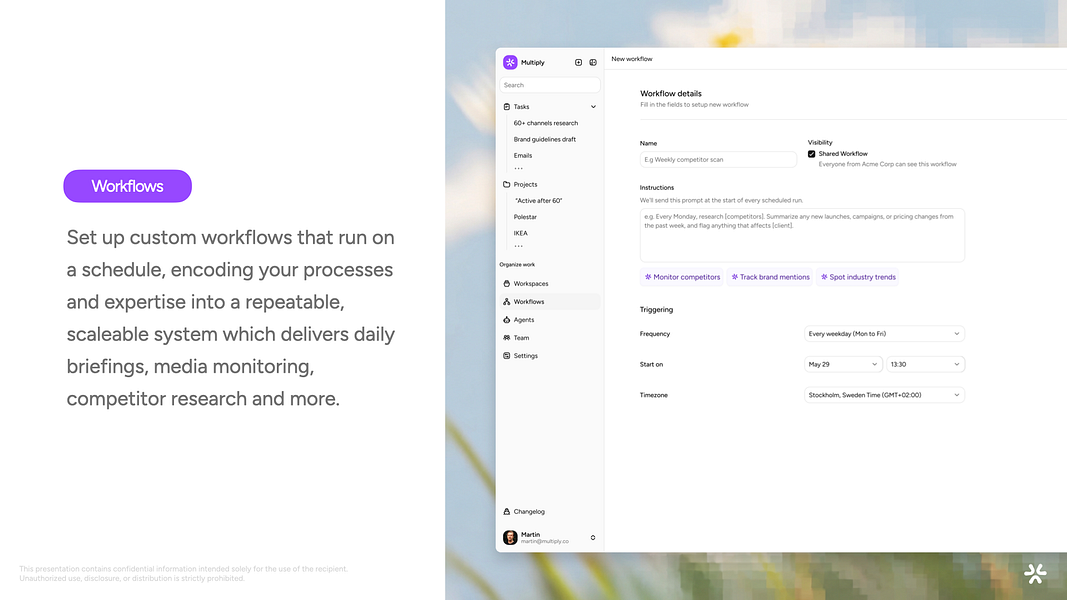Open the 60+ channels research task
The image size is (1067, 600).
click(x=546, y=123)
